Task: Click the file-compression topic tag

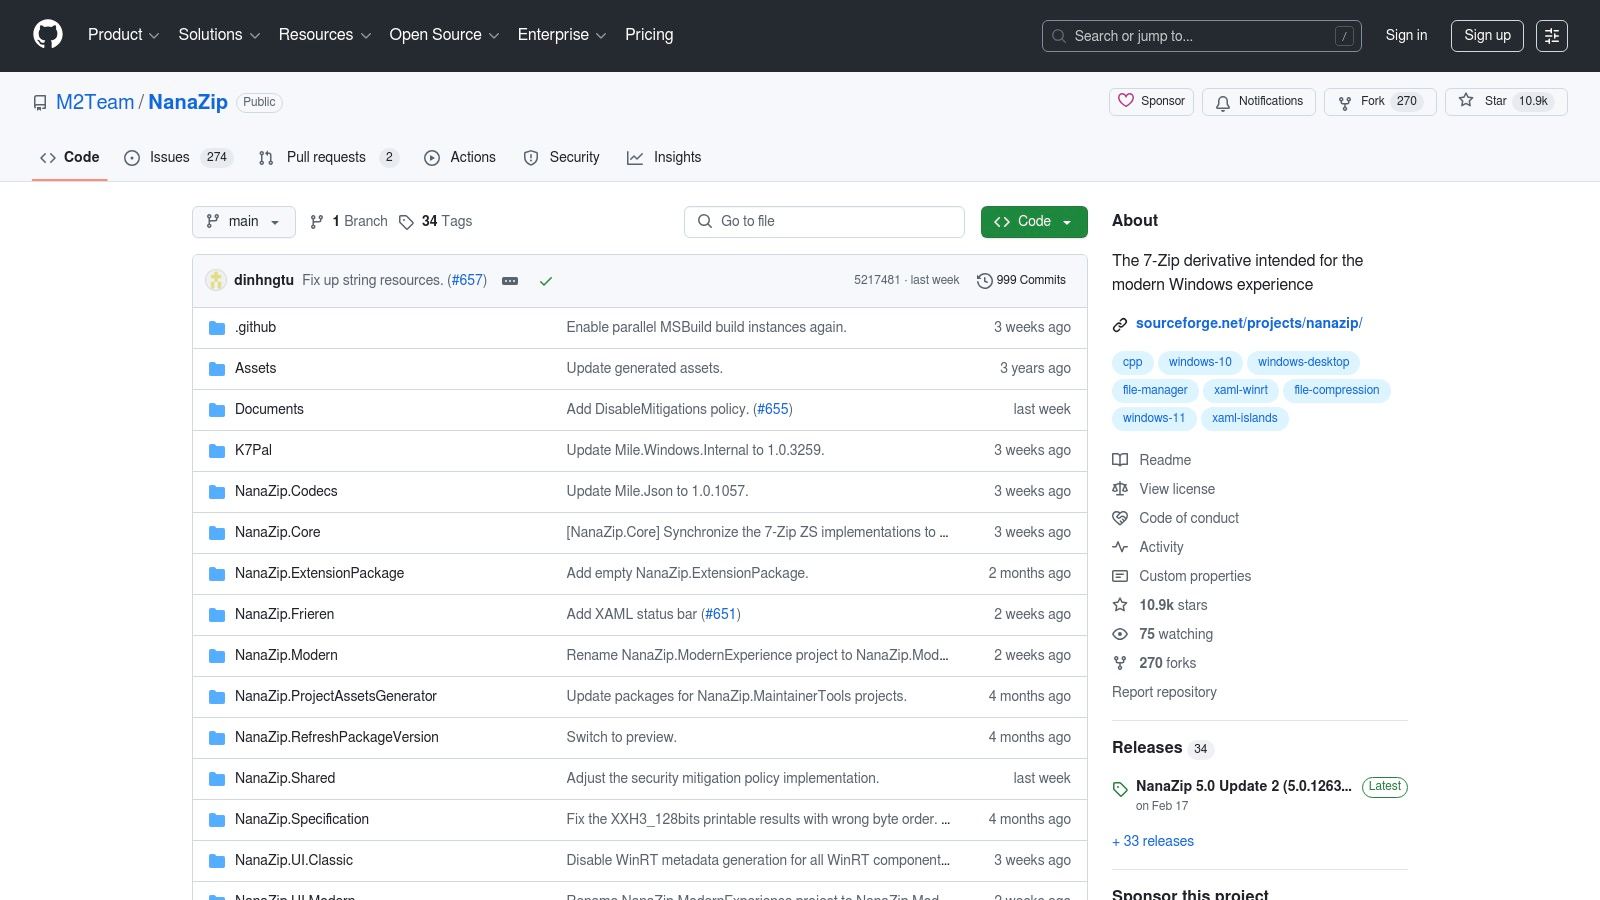Action: (1336, 390)
